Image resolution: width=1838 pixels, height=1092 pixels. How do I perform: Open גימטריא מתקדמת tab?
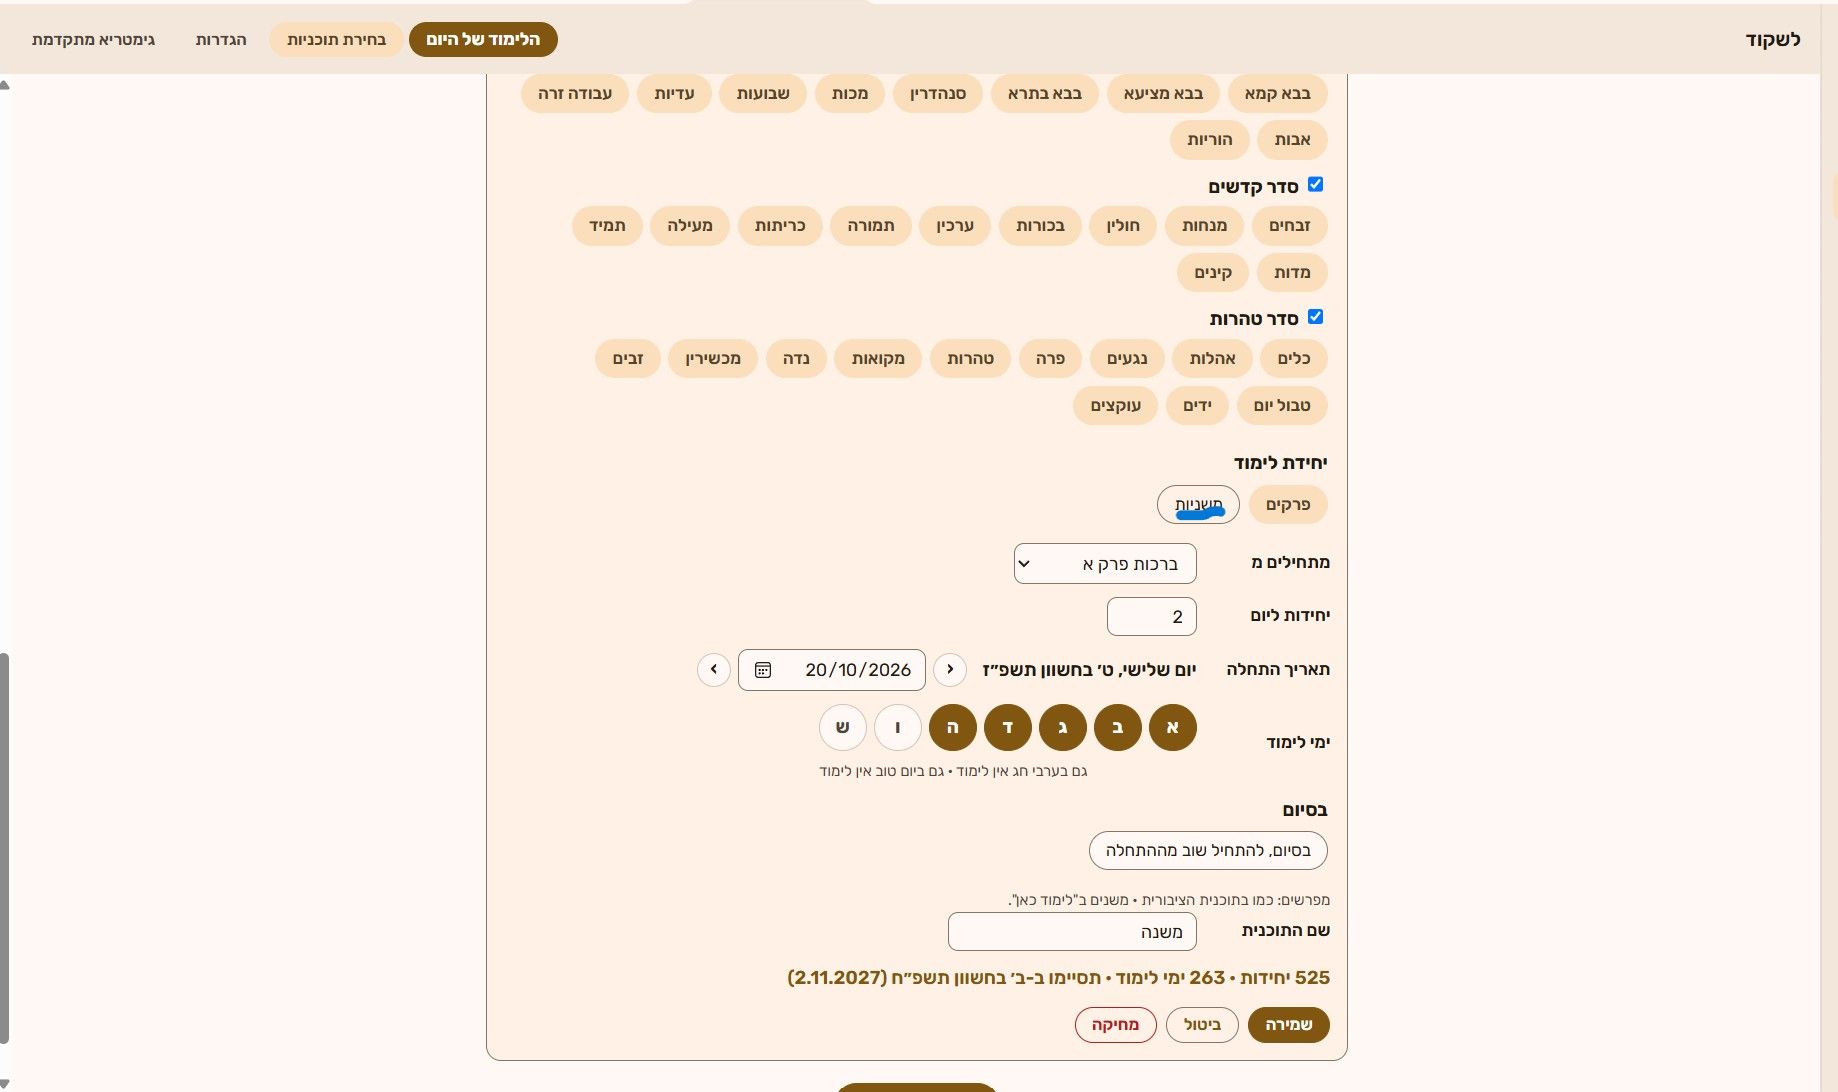coord(93,40)
